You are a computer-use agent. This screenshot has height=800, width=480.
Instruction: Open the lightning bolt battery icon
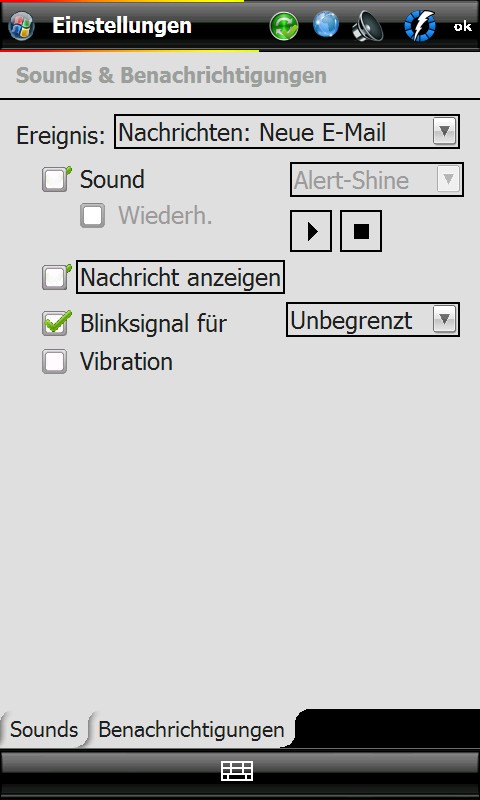(420, 26)
